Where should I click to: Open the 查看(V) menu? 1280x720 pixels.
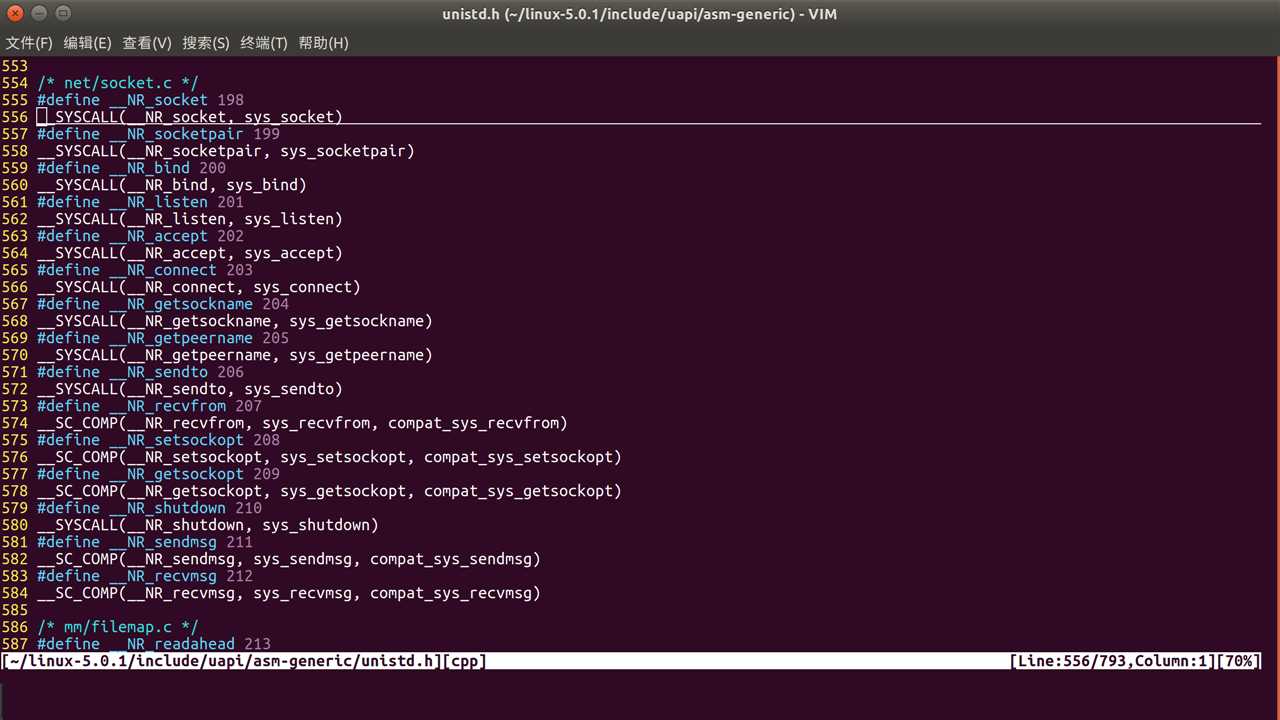click(147, 43)
